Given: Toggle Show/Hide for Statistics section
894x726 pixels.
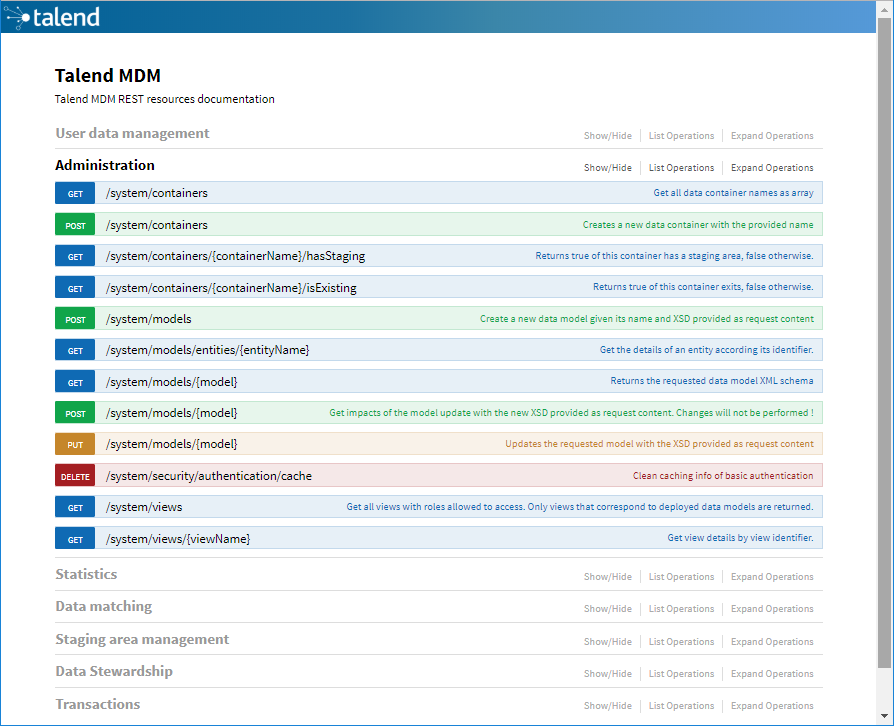Looking at the screenshot, I should [607, 577].
